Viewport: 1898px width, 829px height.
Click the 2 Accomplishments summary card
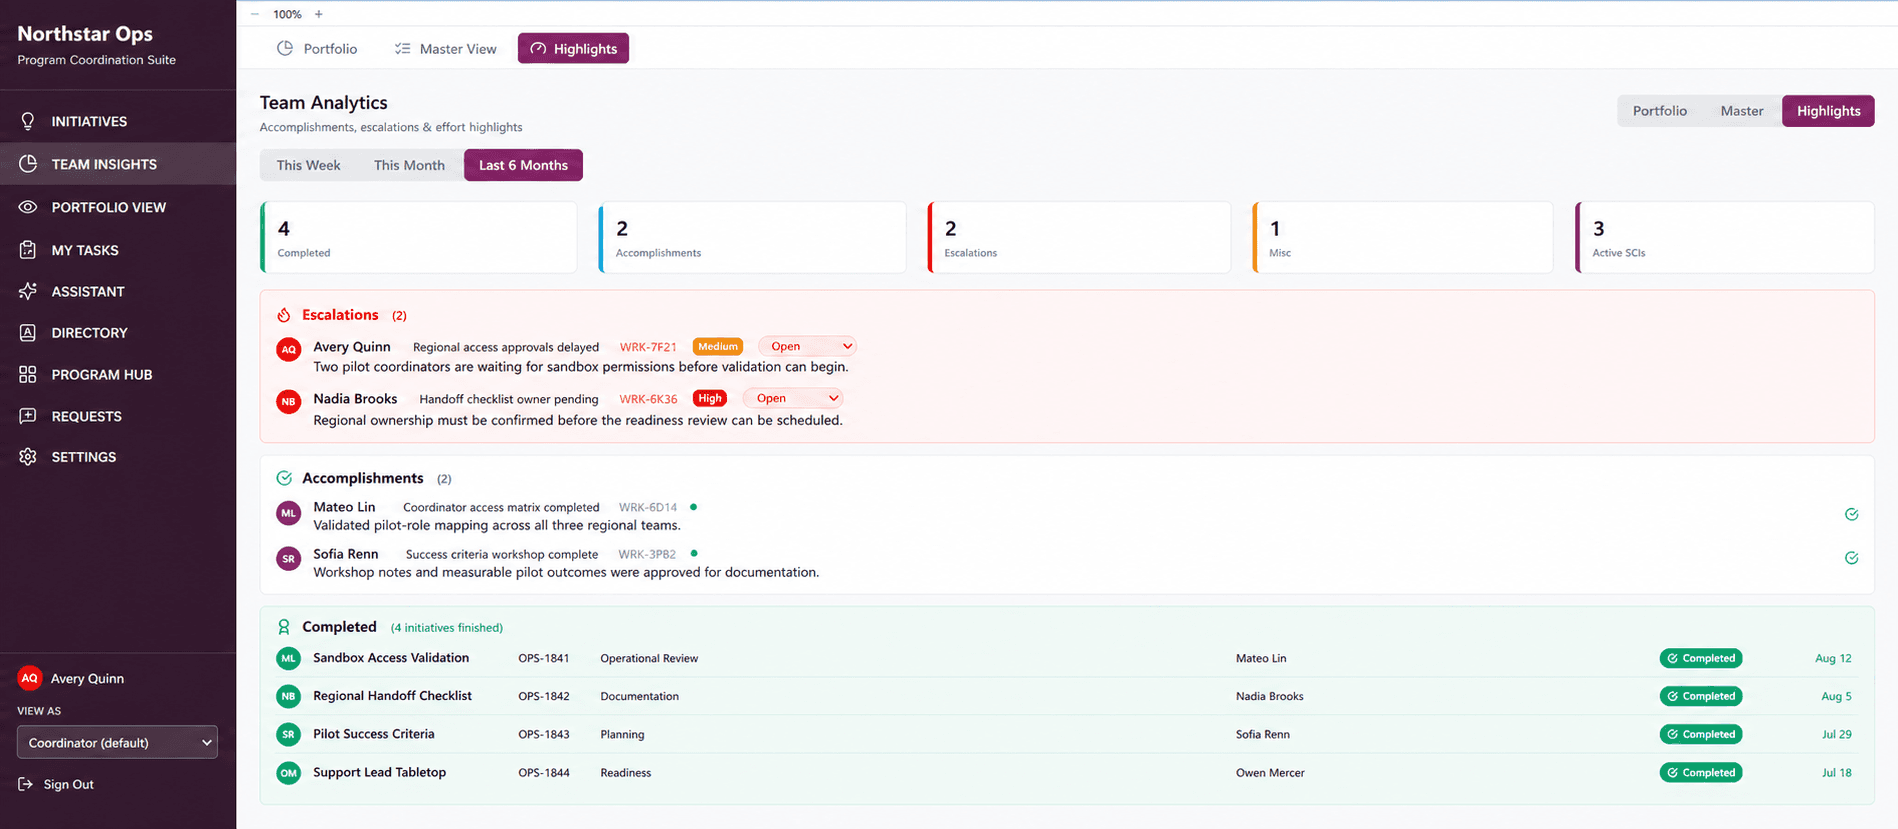[752, 237]
